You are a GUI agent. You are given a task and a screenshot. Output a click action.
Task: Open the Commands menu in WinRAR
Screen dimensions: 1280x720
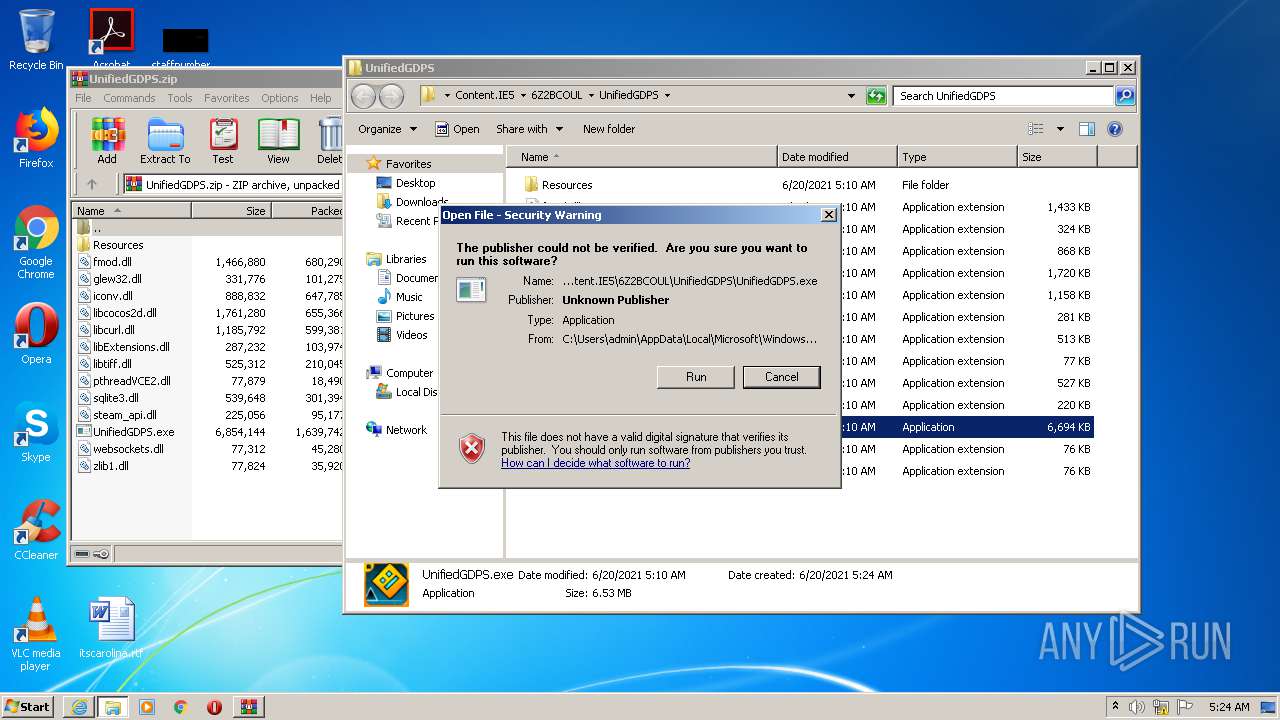coord(129,98)
